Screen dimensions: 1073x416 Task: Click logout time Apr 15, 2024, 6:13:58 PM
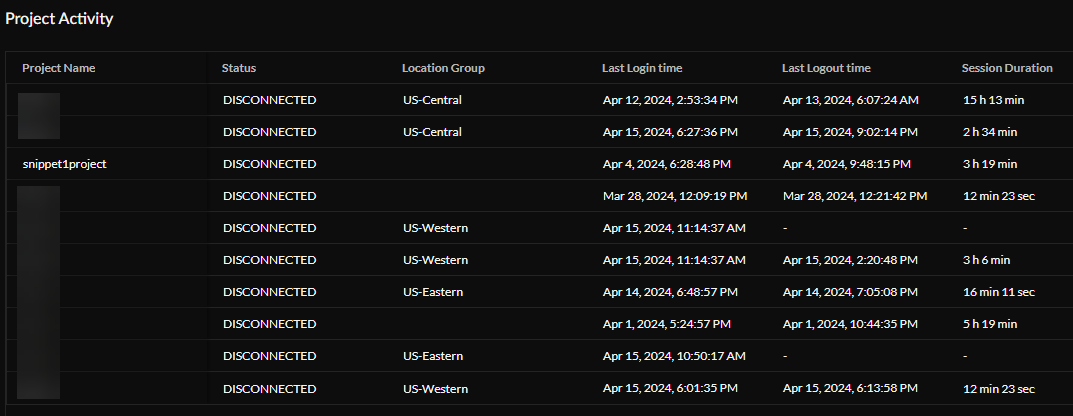coord(850,388)
